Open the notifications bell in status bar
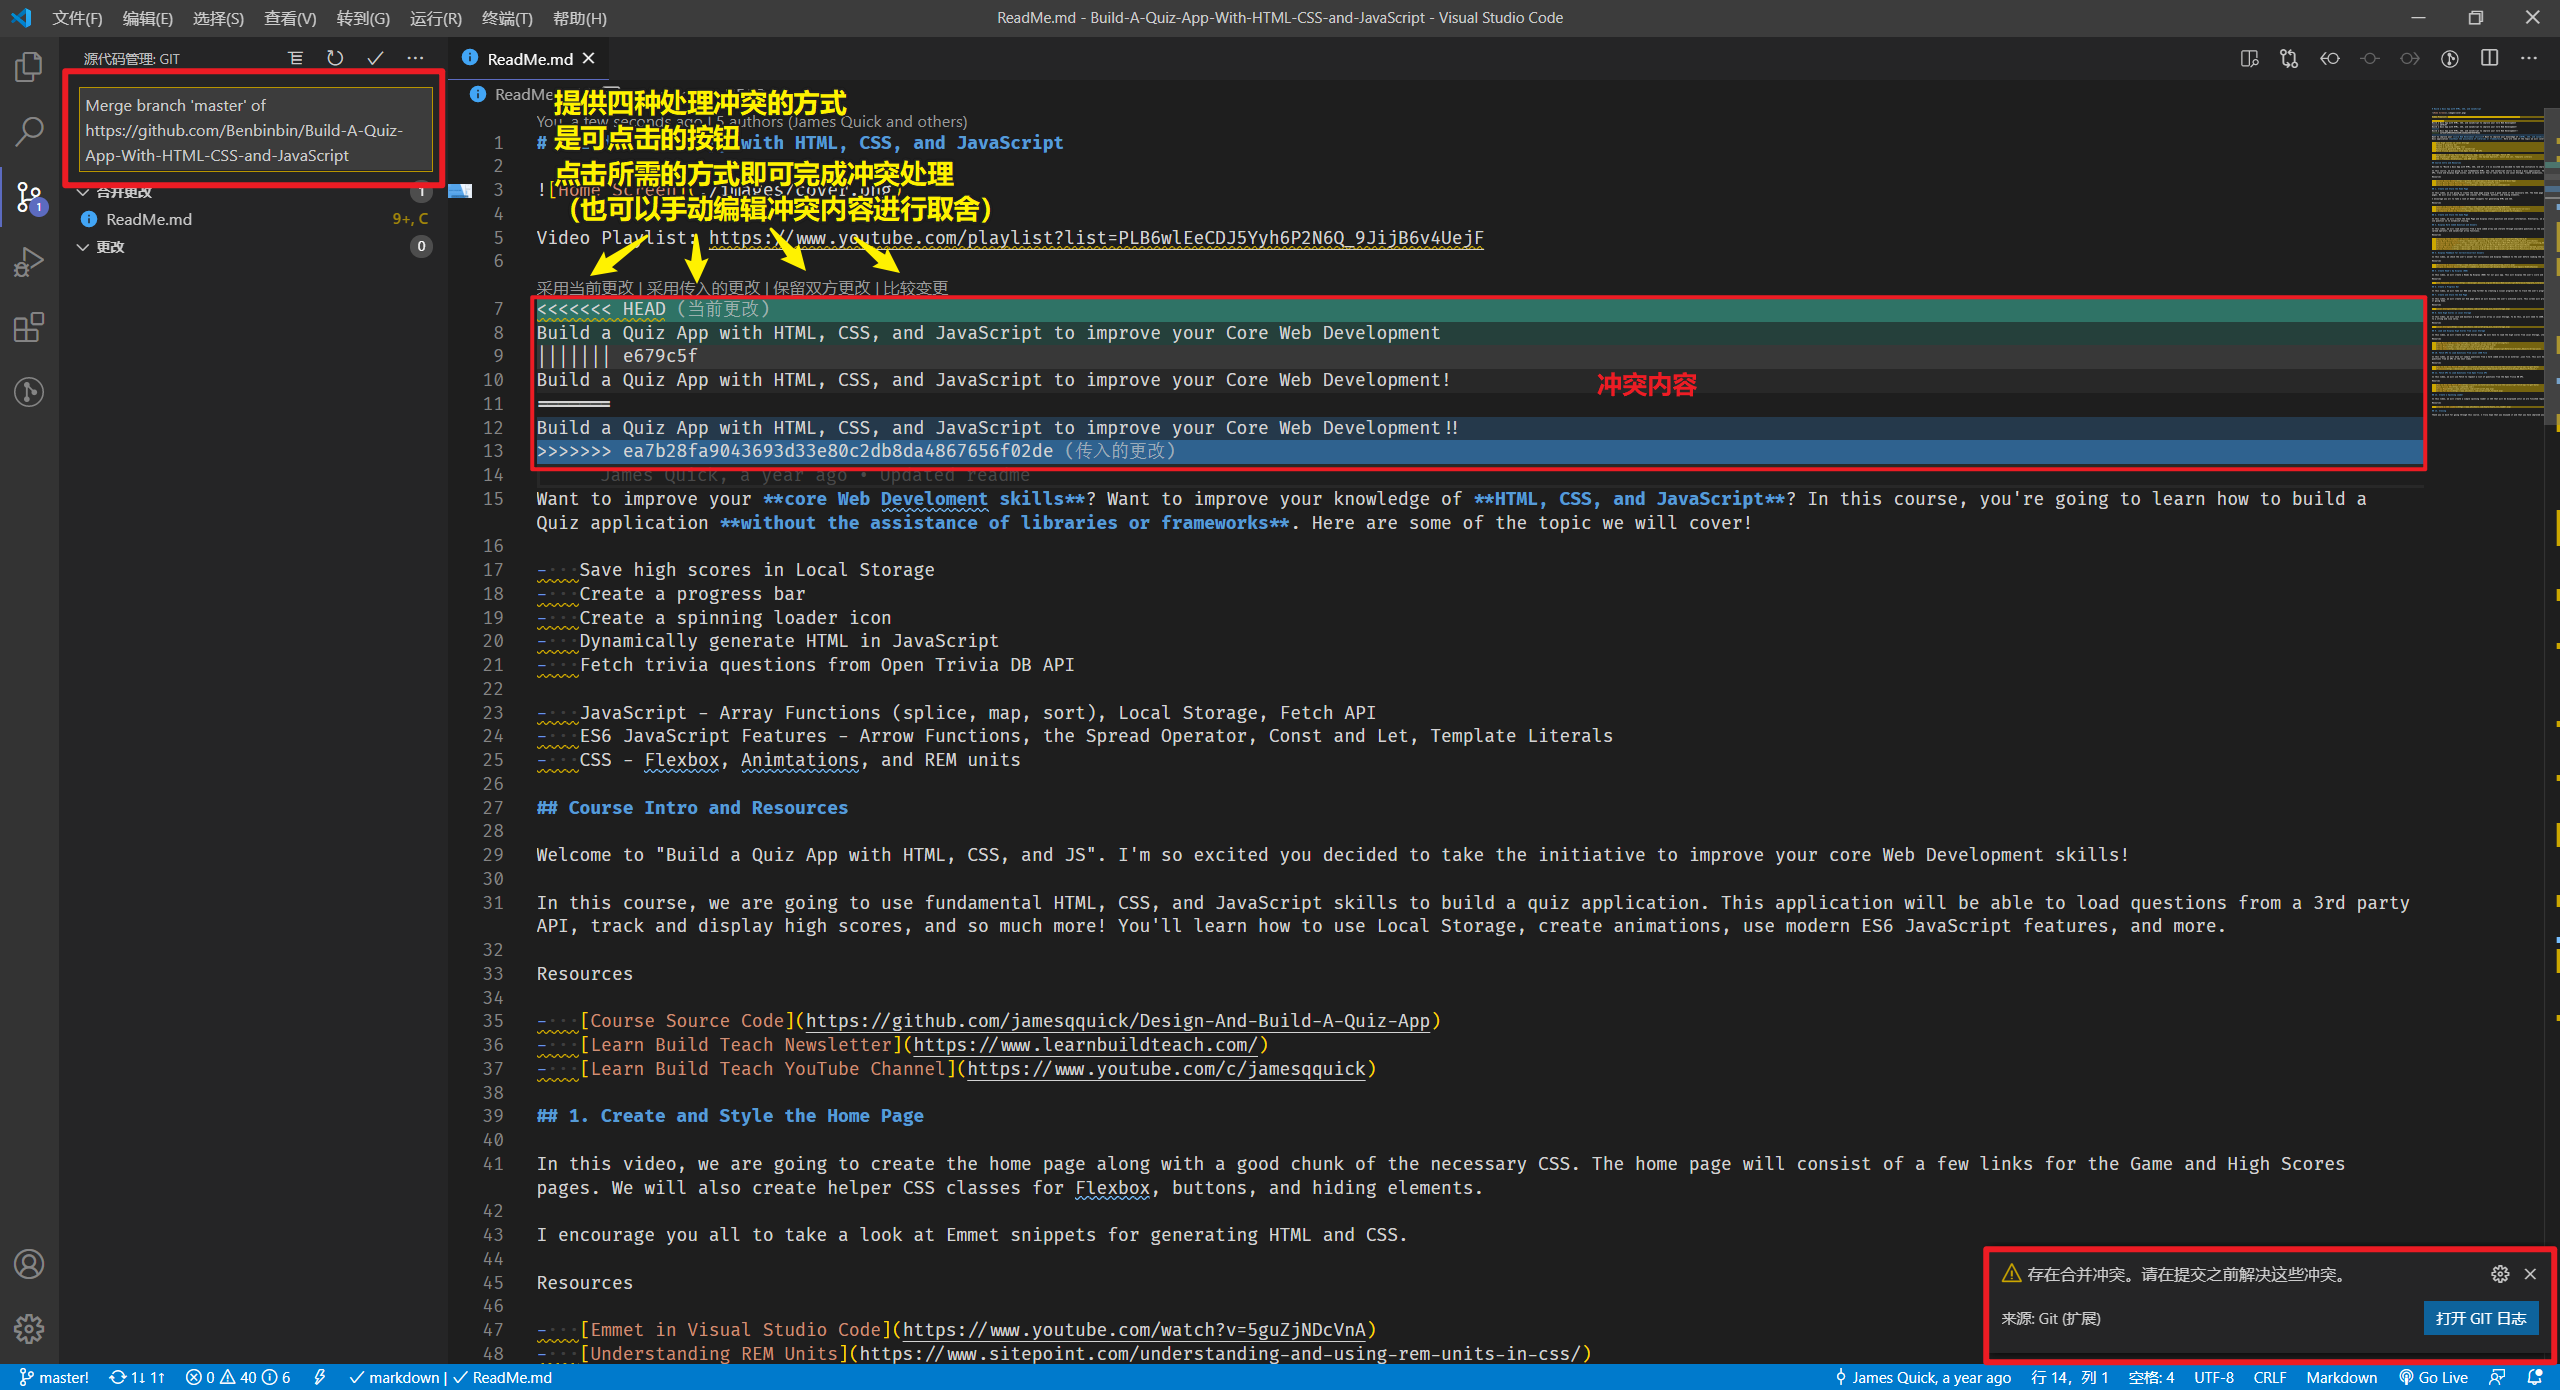Image resolution: width=2560 pixels, height=1390 pixels. 2534,1377
